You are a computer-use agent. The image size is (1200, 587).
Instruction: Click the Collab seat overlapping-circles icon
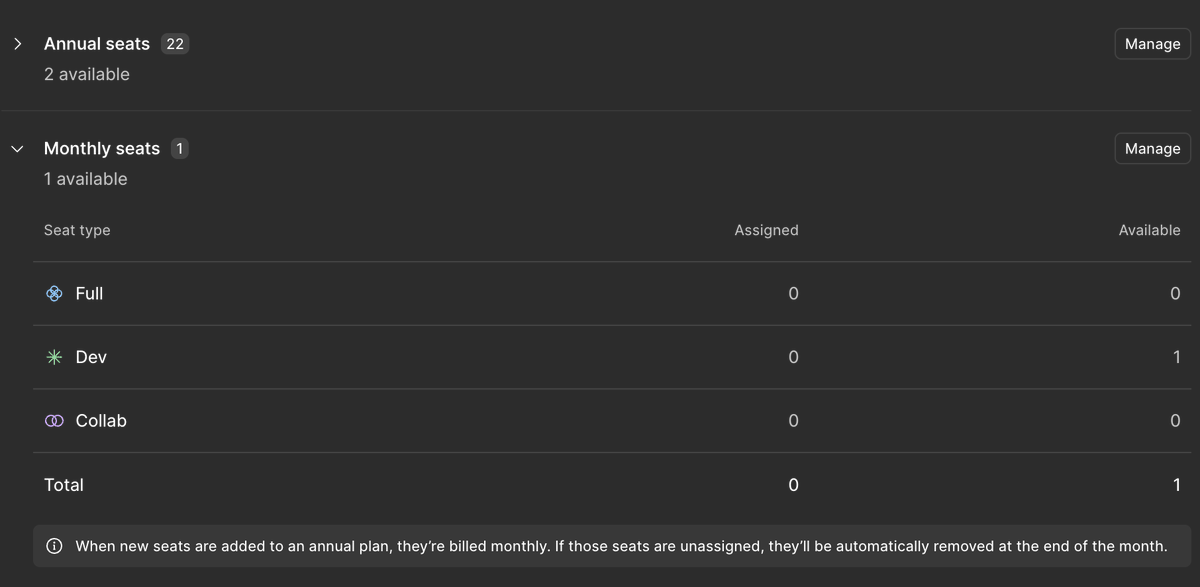pos(55,421)
